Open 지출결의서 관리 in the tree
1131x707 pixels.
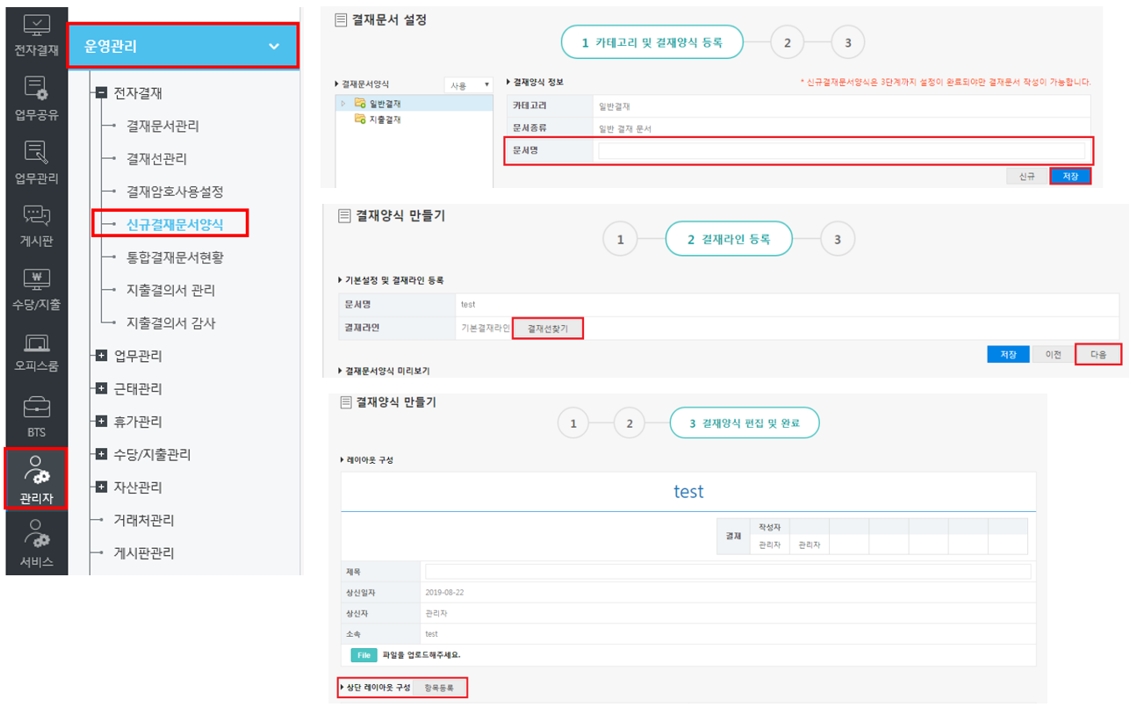[x=171, y=289]
